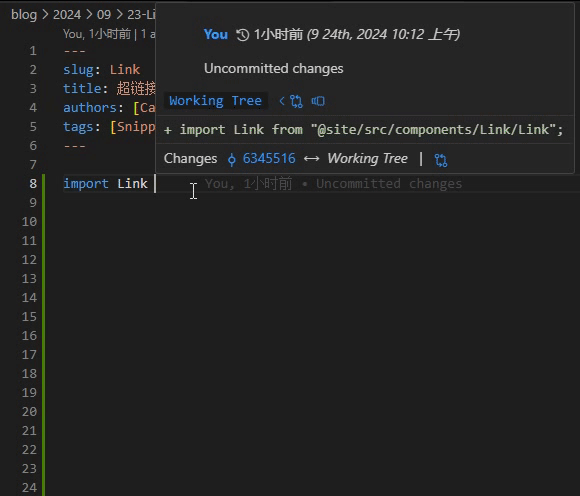The height and width of the screenshot is (496, 580).
Task: Click CodeLens 'You, 1小时前' above line 1
Action: click(x=97, y=34)
